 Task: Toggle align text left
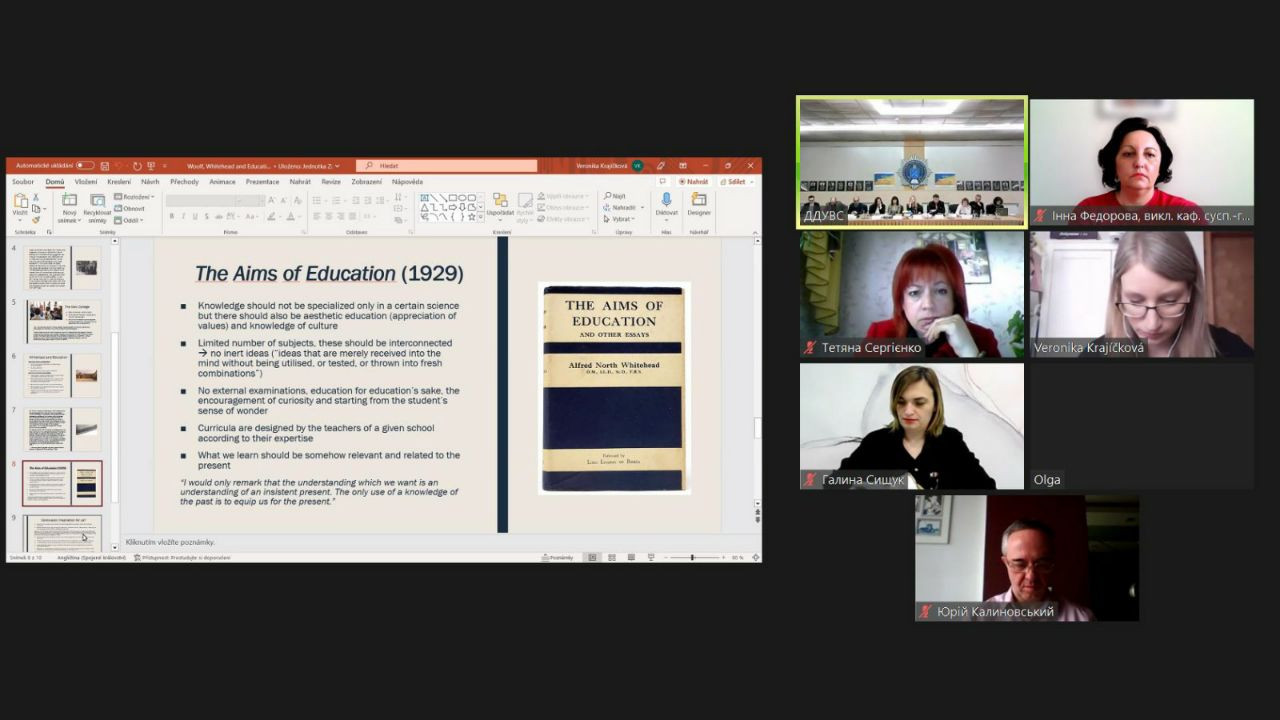pyautogui.click(x=316, y=216)
